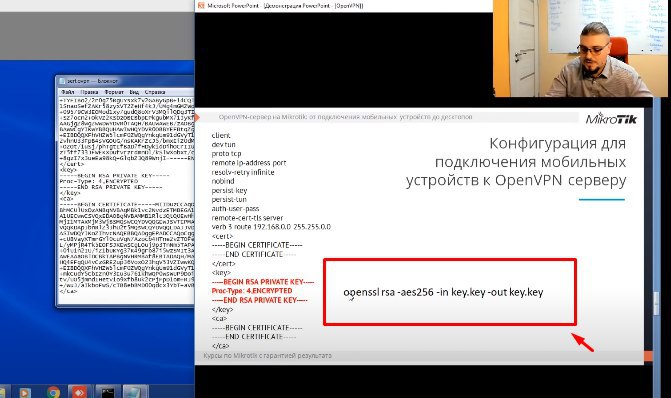This screenshot has height=398, width=671.
Task: Click the PowerPoint slideshow title bar
Action: [x=344, y=6]
